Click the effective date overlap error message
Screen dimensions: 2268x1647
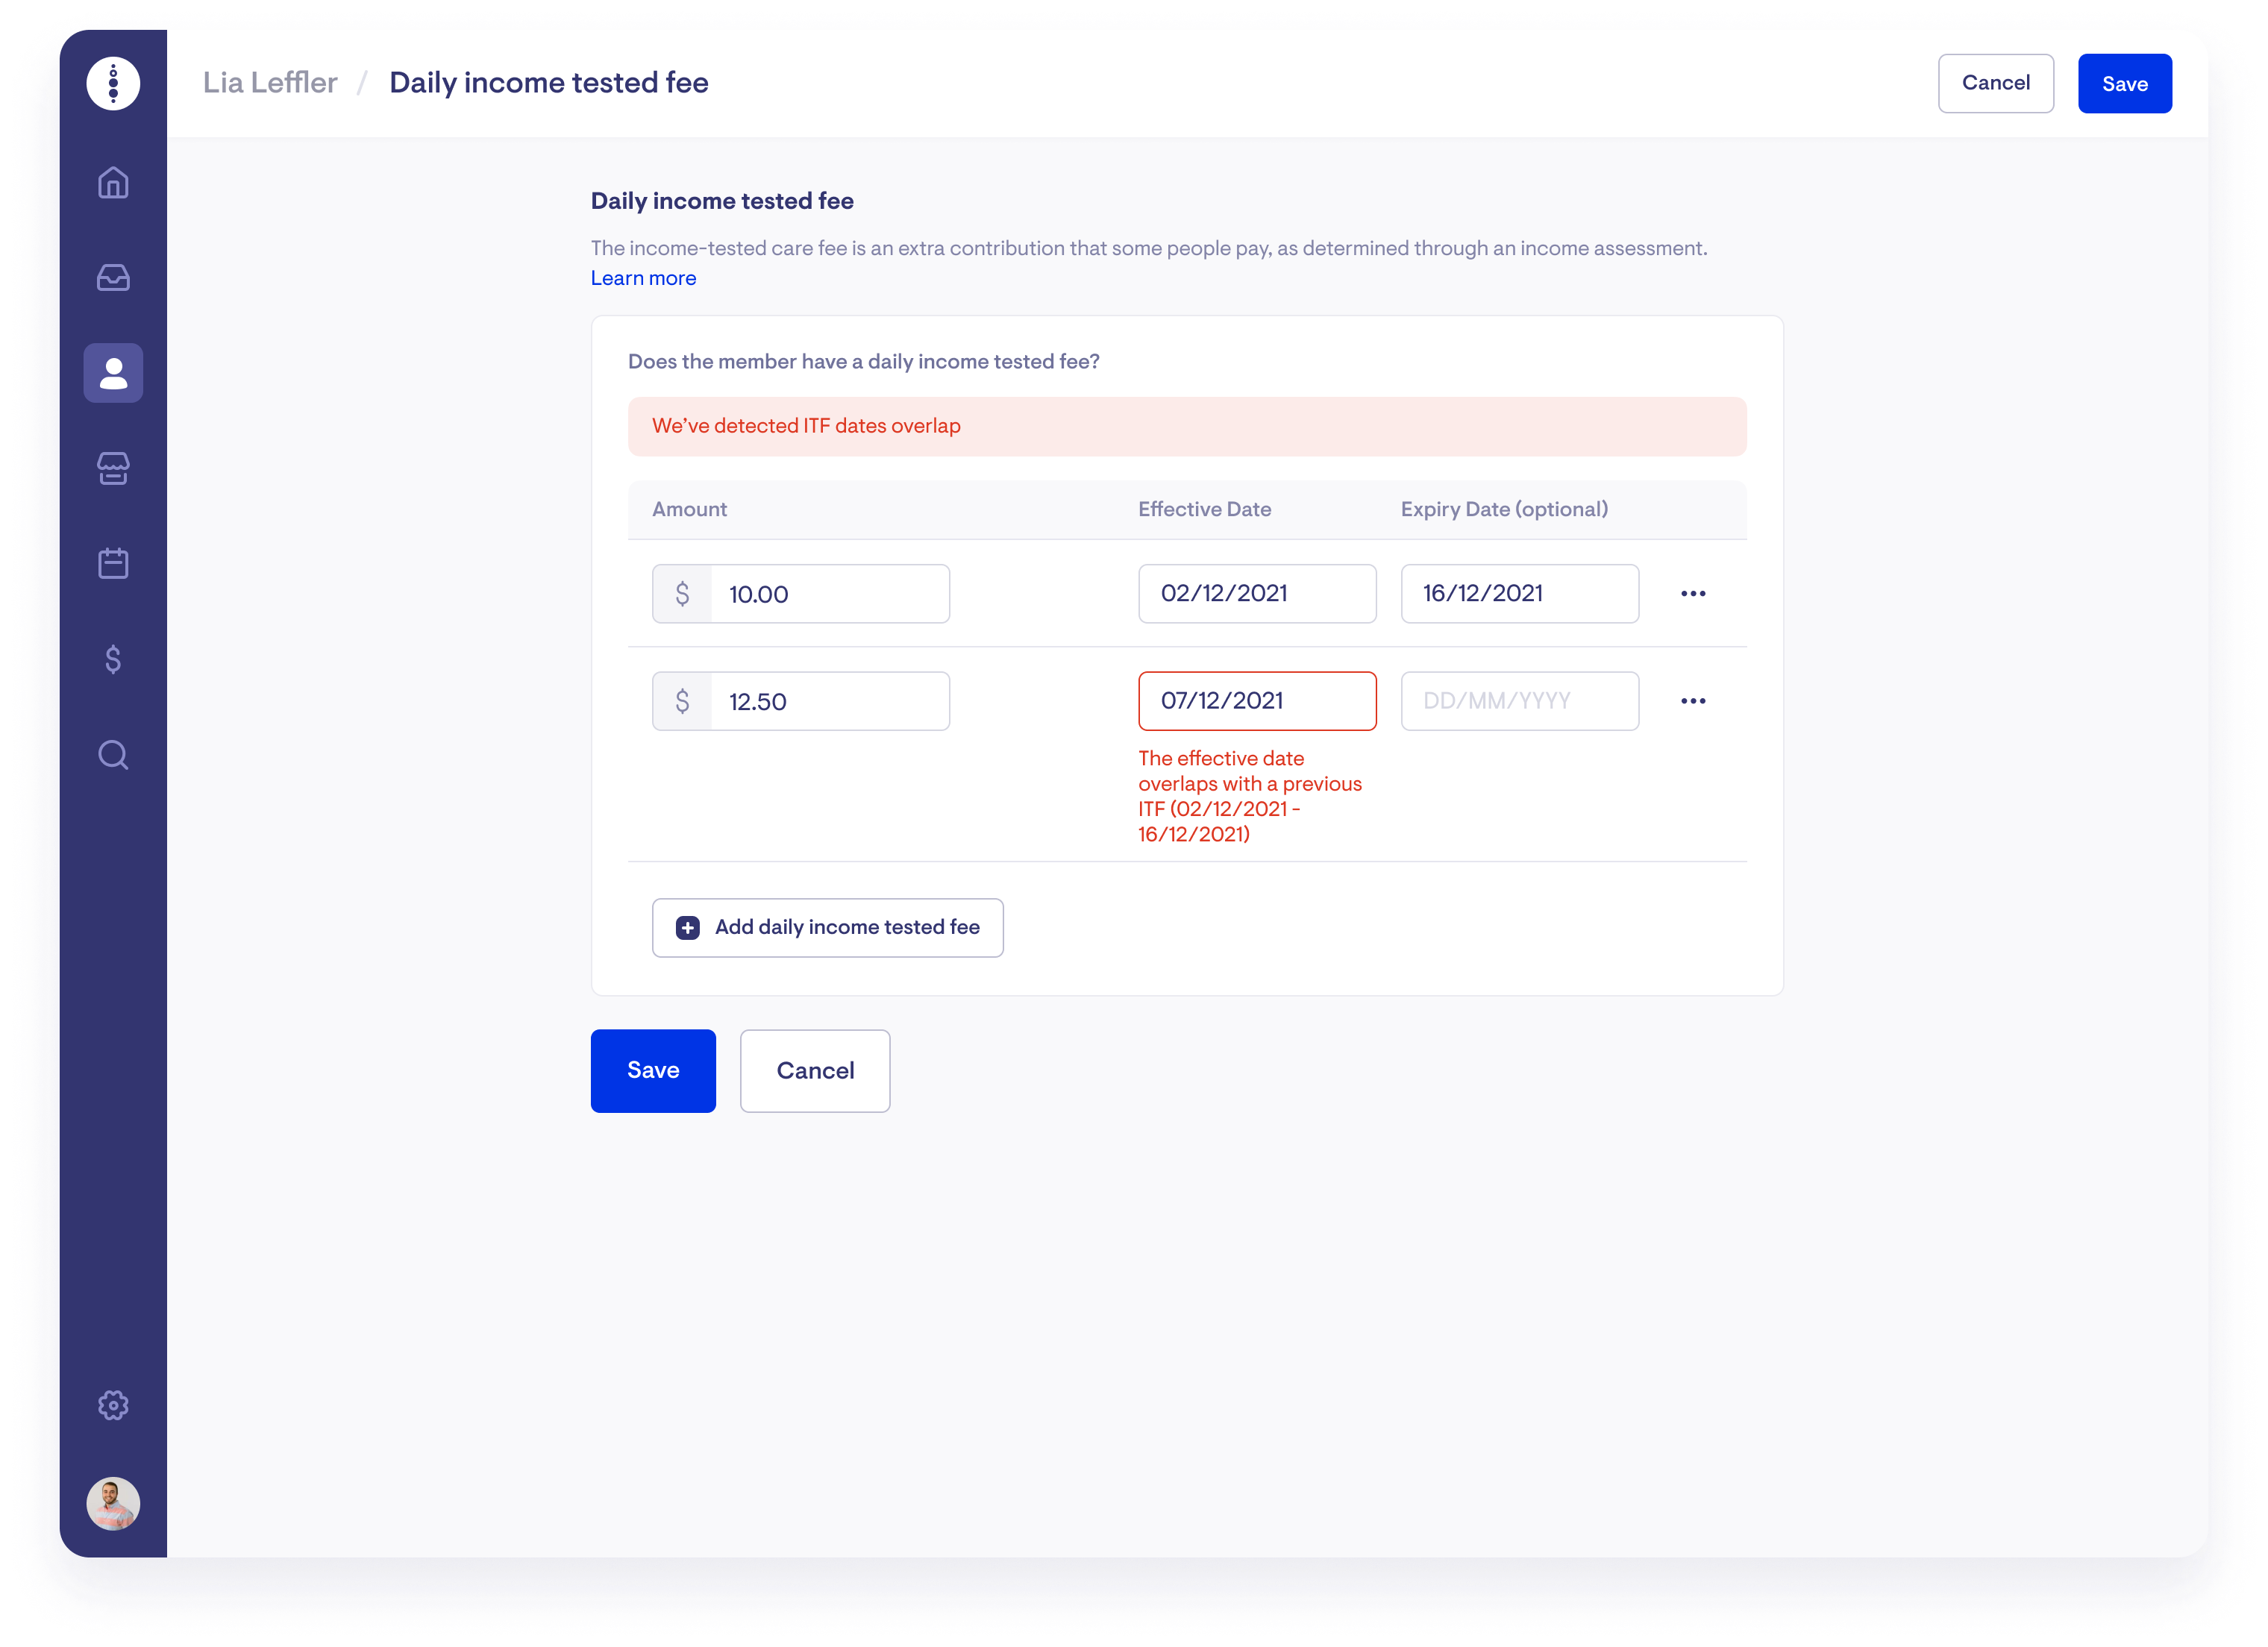tap(1250, 796)
